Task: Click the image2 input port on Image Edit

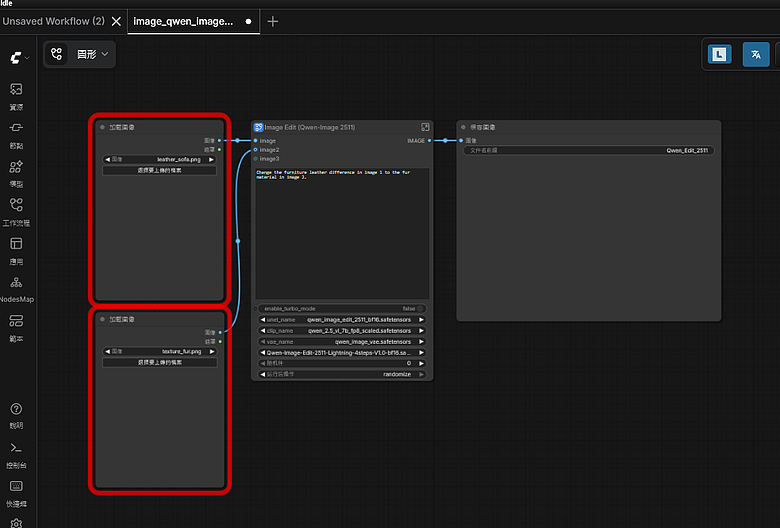Action: (256, 150)
